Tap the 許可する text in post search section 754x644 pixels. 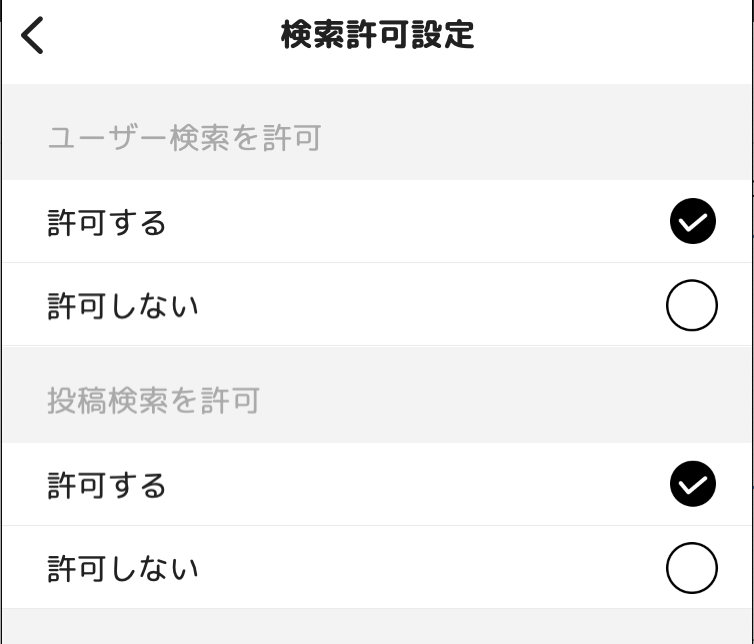click(107, 485)
